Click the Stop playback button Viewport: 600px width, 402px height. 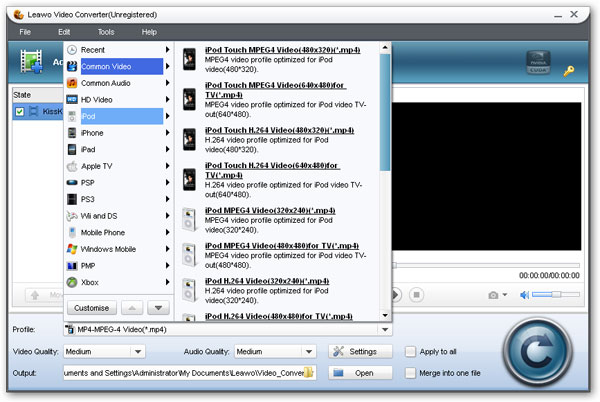(416, 295)
